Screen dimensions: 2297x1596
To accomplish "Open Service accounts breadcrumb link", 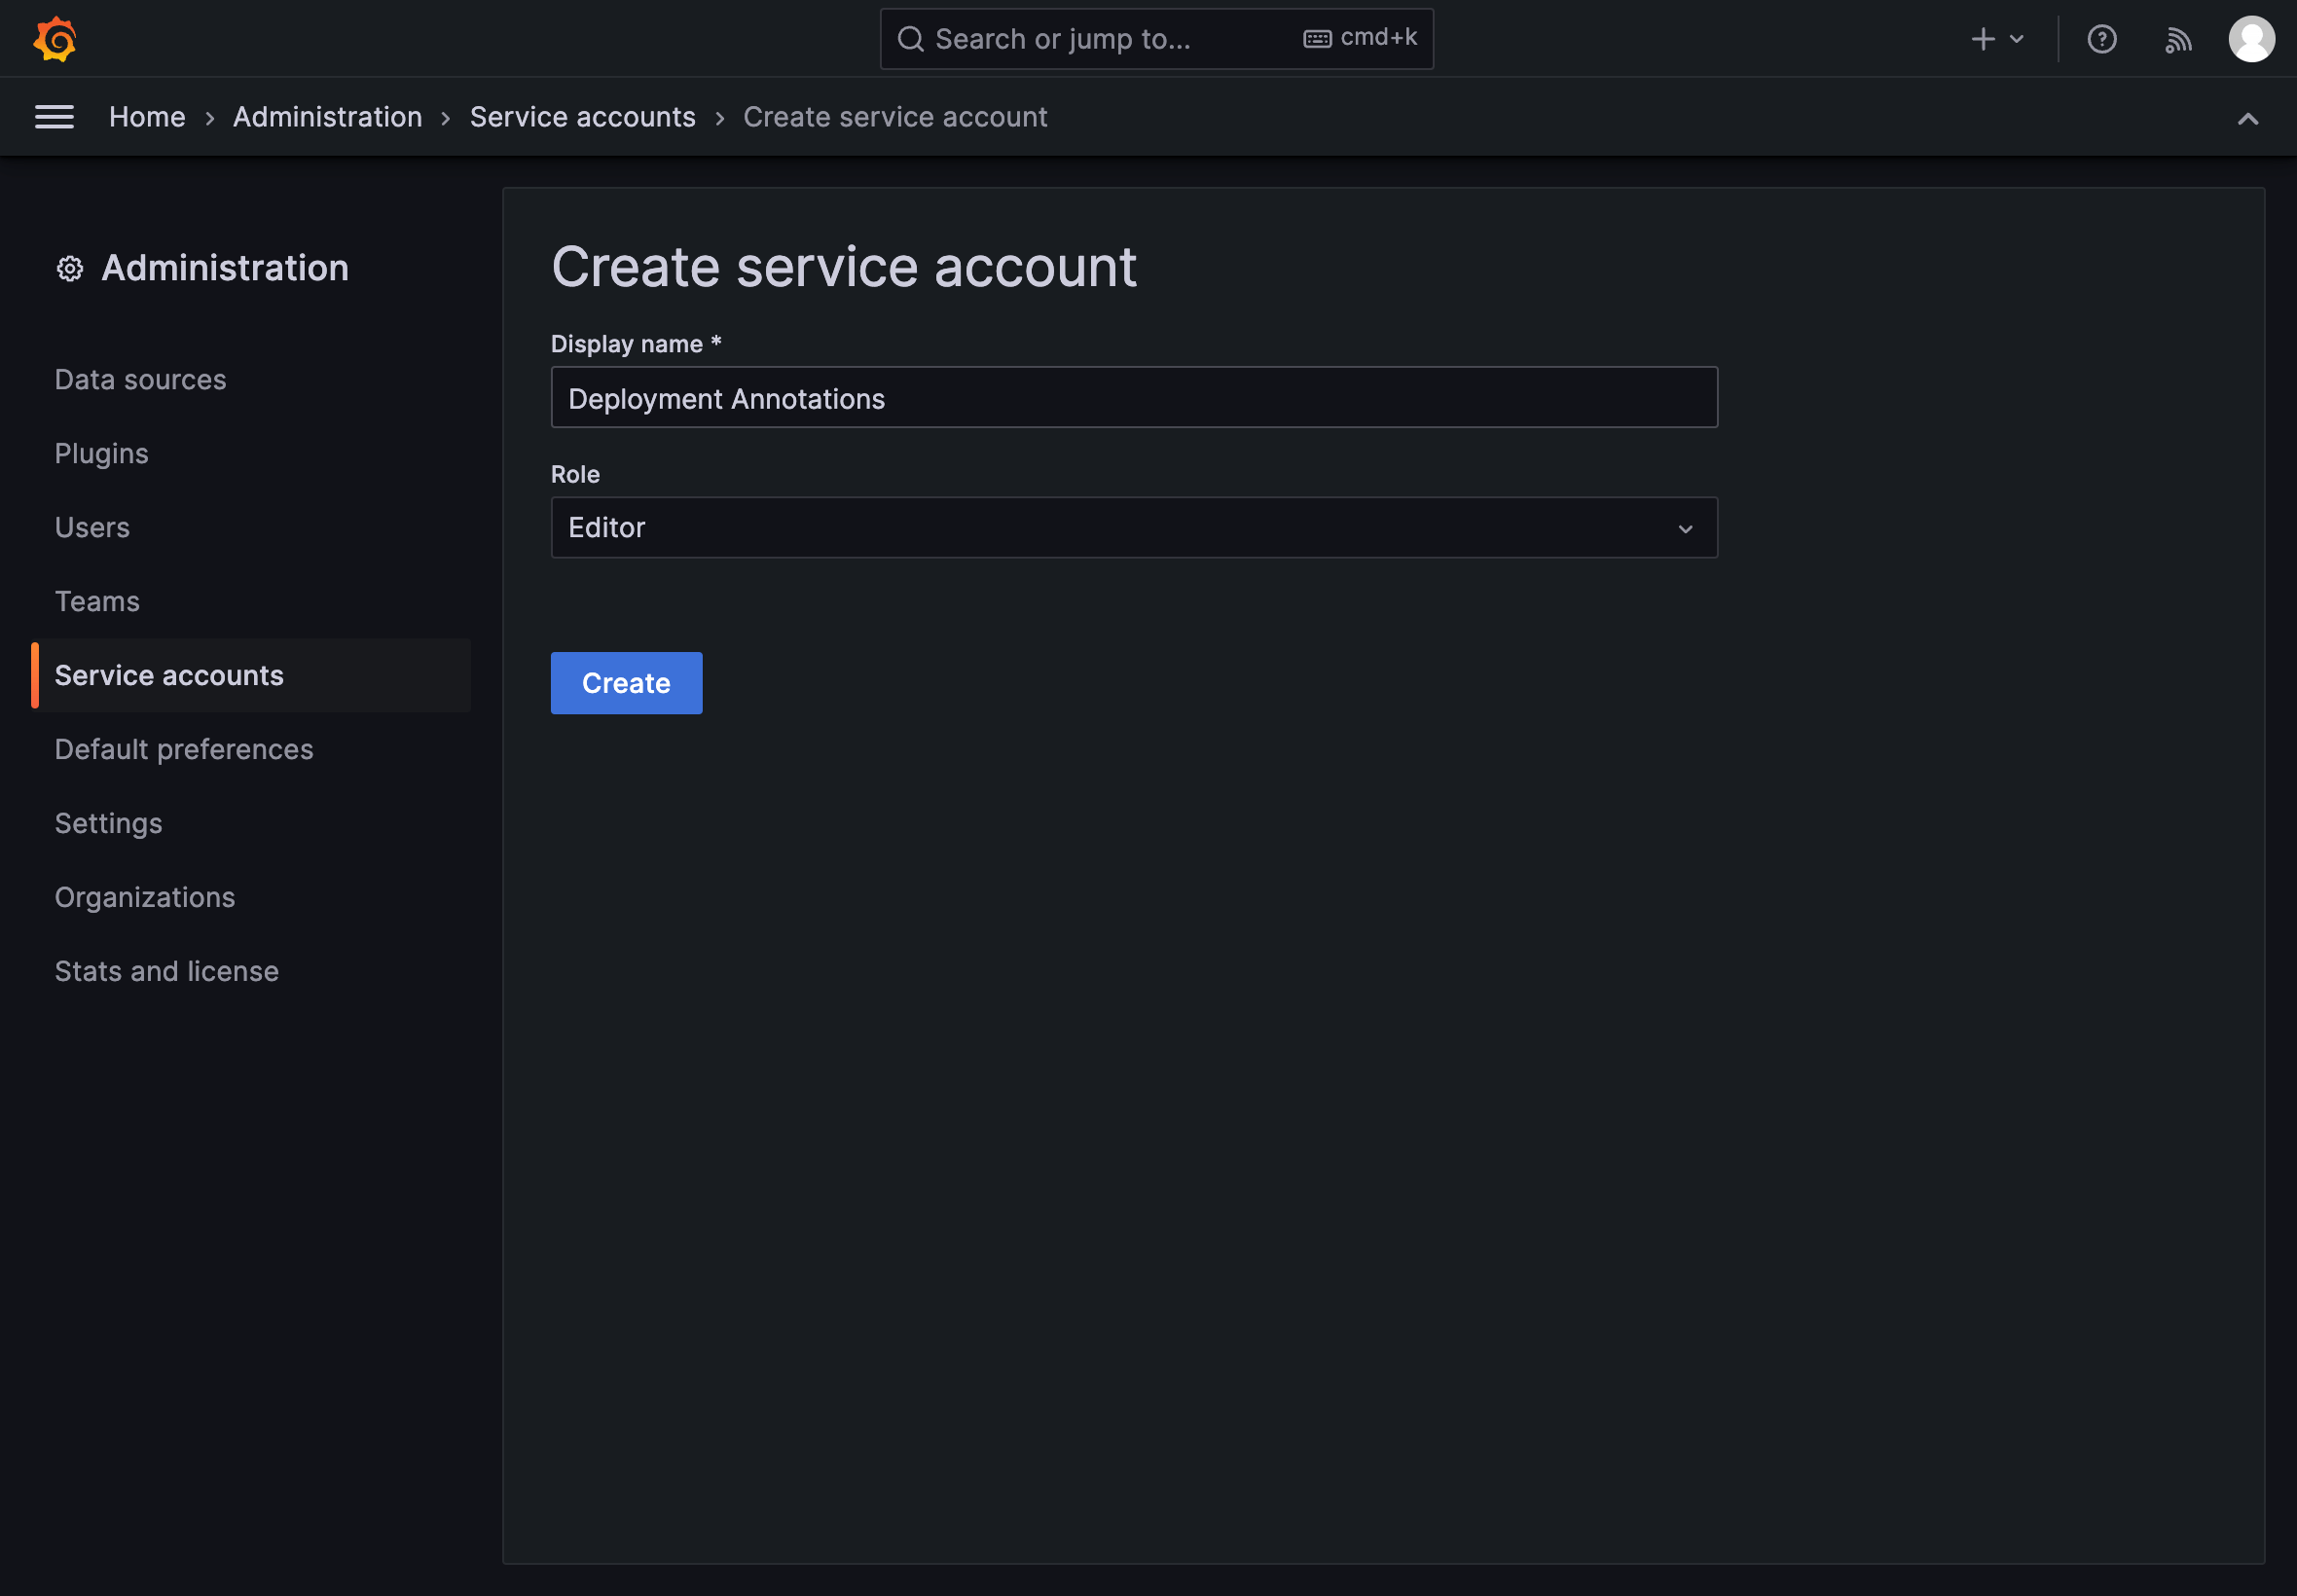I will (x=582, y=116).
